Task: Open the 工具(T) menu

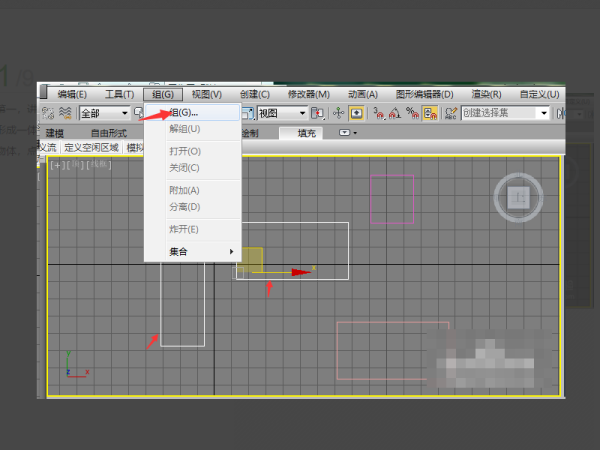Action: (120, 94)
